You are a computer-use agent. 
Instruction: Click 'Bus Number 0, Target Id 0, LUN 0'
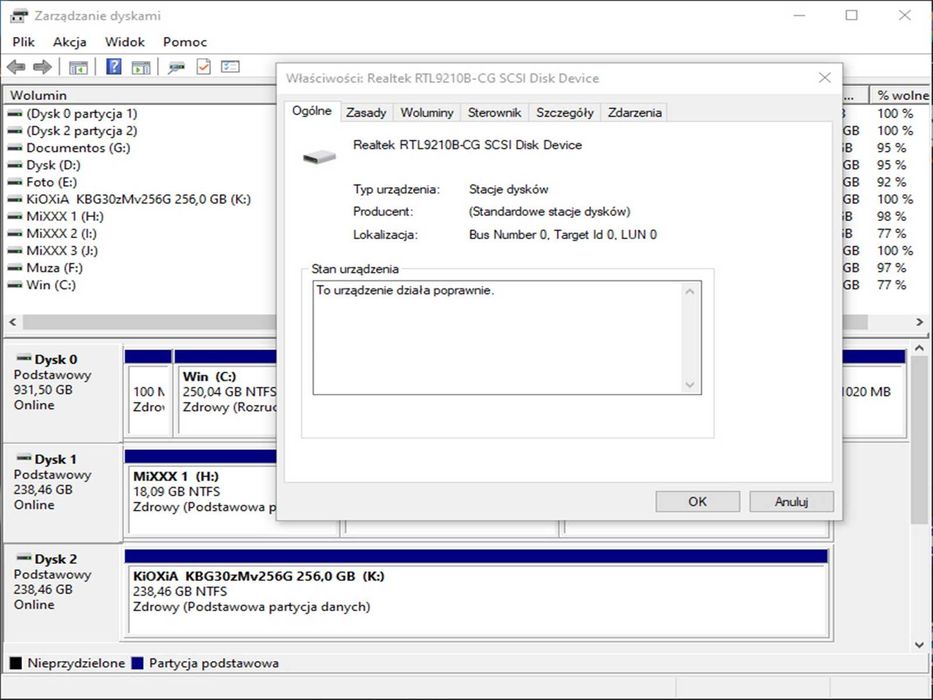point(563,235)
